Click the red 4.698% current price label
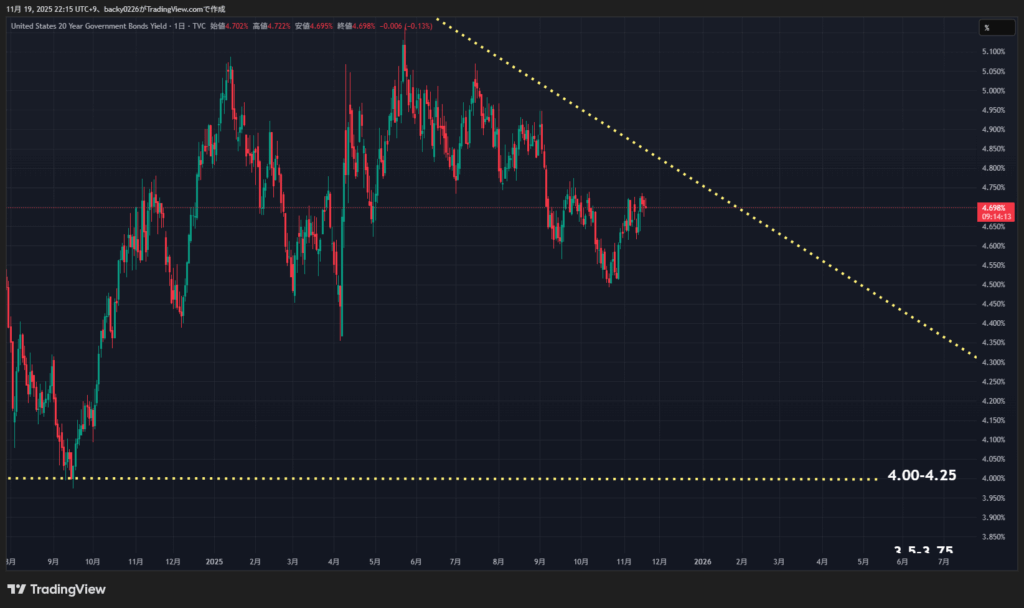 [x=994, y=208]
